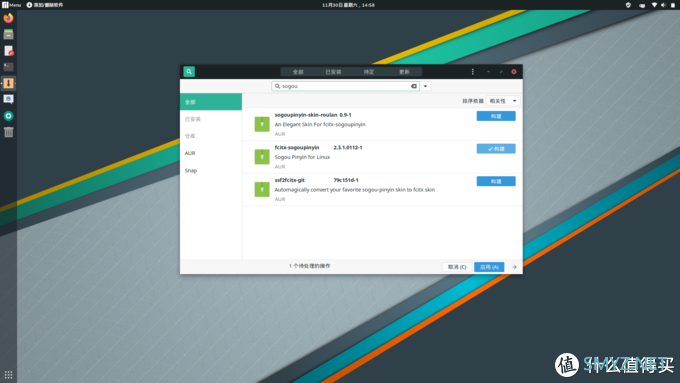Switch to the 已安装 tab in header
680x383 pixels.
pyautogui.click(x=333, y=72)
